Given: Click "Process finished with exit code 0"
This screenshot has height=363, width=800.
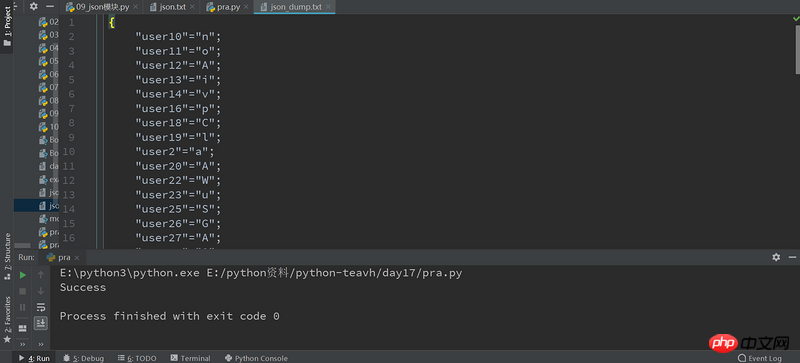Looking at the screenshot, I should (x=169, y=317).
